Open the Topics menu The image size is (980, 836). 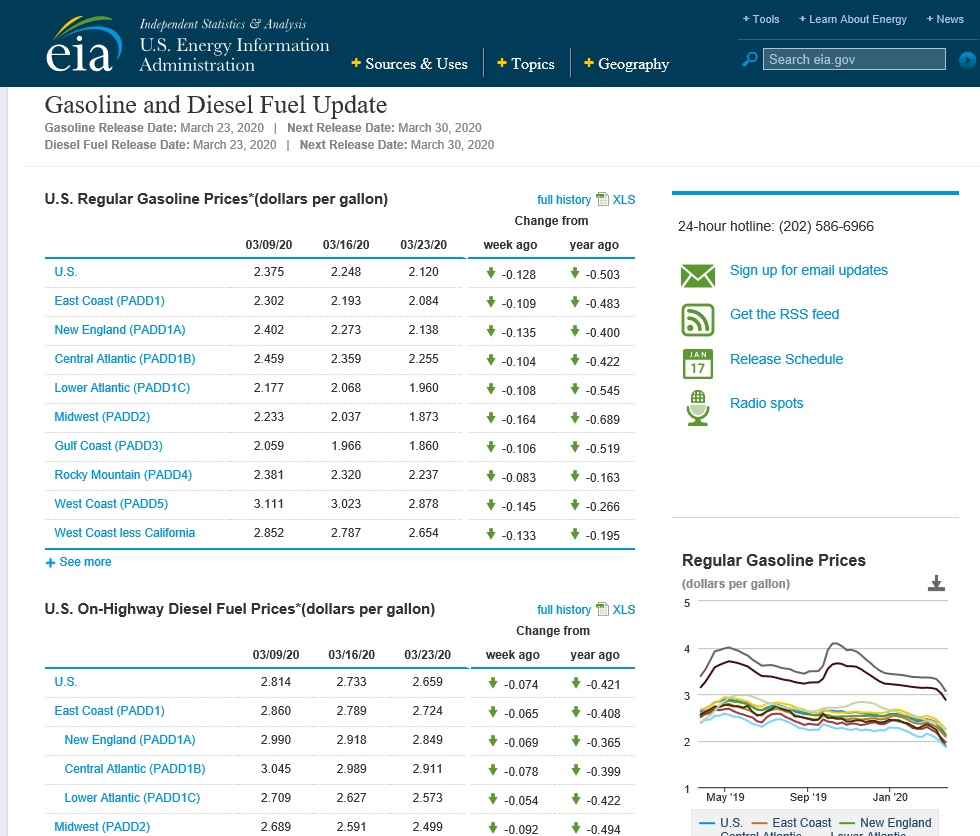pos(526,64)
